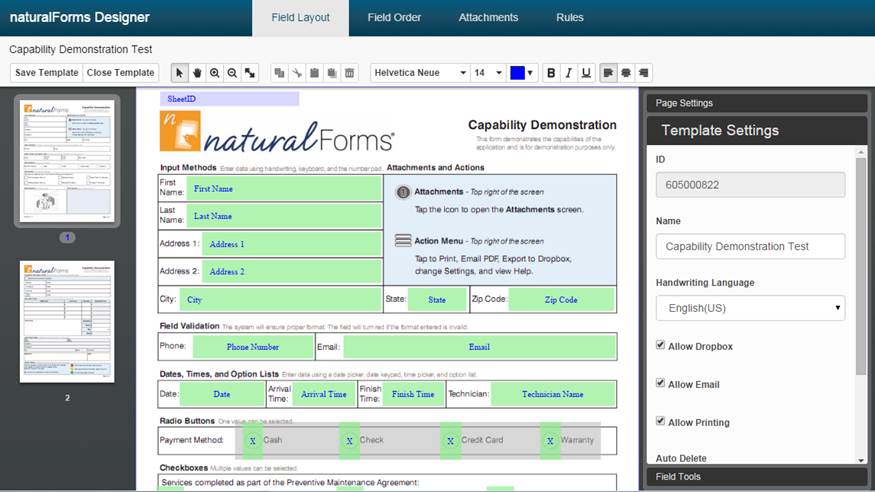Click the template Name input field
Image resolution: width=875 pixels, height=492 pixels.
(x=750, y=246)
